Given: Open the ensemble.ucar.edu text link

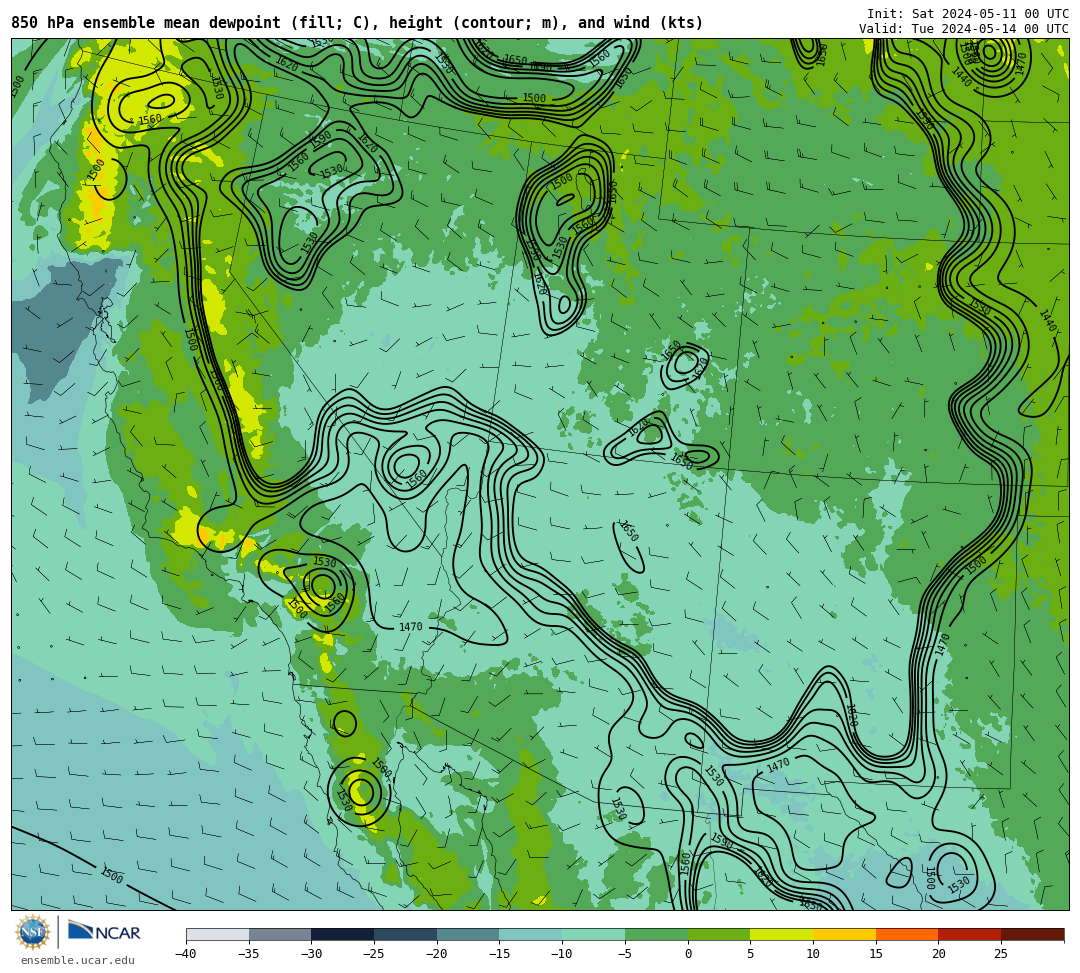Looking at the screenshot, I should (77, 960).
